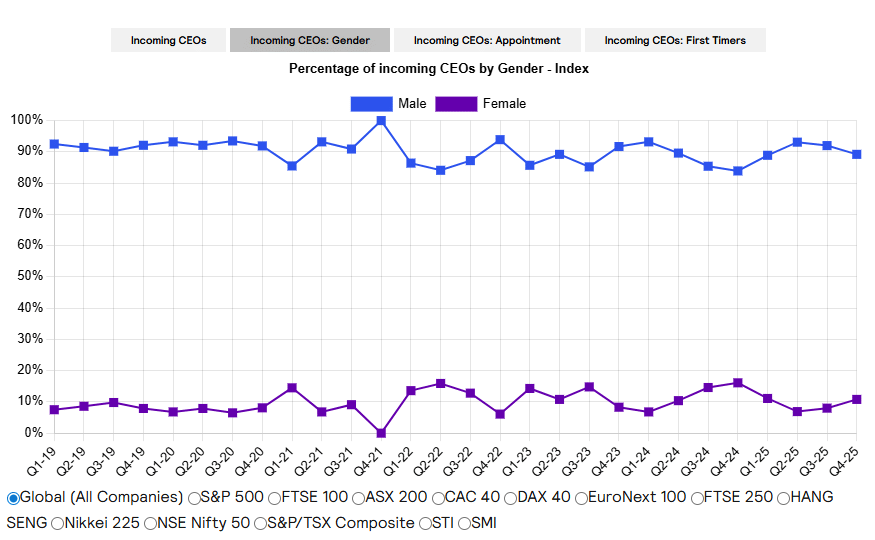Select the EuroNext 100 radio button
Viewport: 875px width, 540px height.
584,498
